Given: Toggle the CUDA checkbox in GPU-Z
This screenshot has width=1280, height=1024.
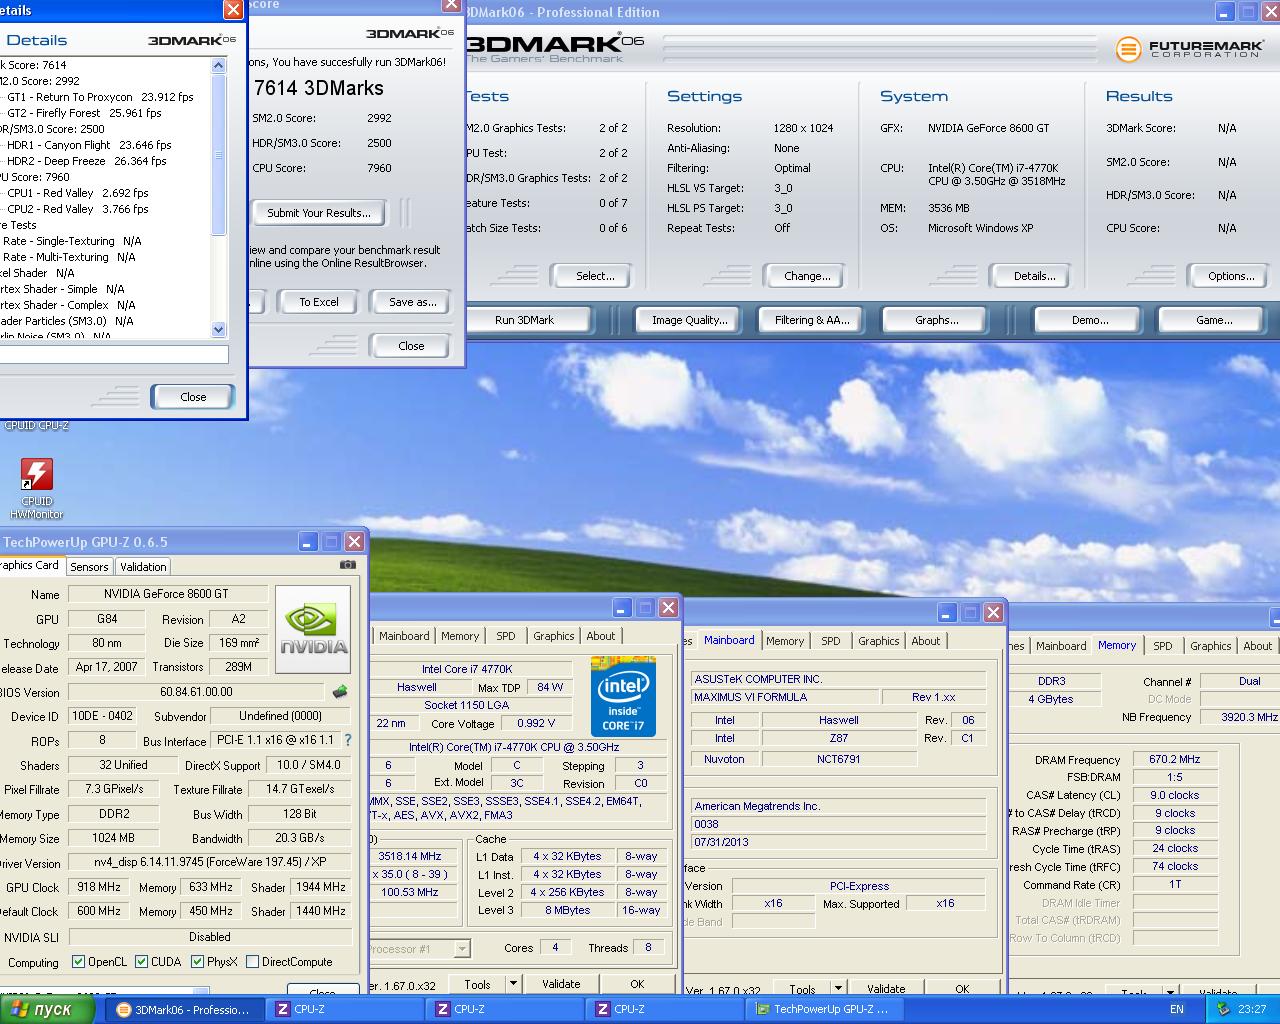Looking at the screenshot, I should coord(141,962).
